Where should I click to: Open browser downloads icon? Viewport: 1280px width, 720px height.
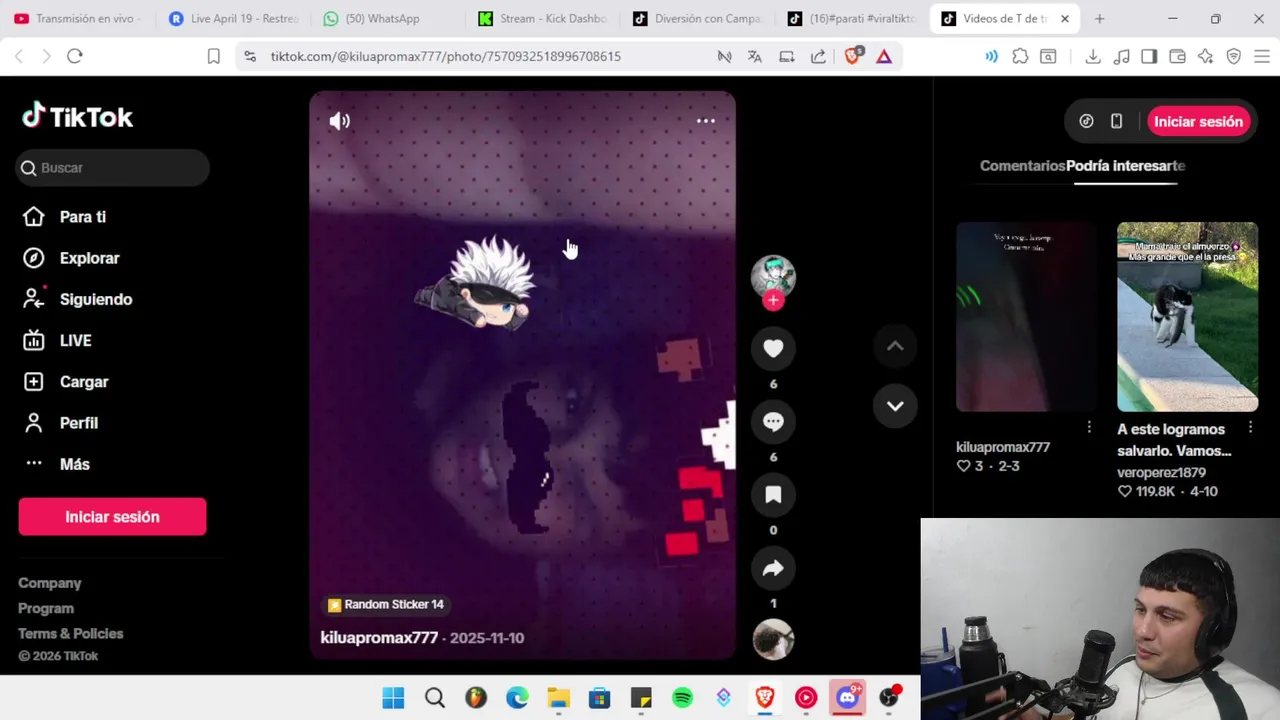click(x=1093, y=57)
